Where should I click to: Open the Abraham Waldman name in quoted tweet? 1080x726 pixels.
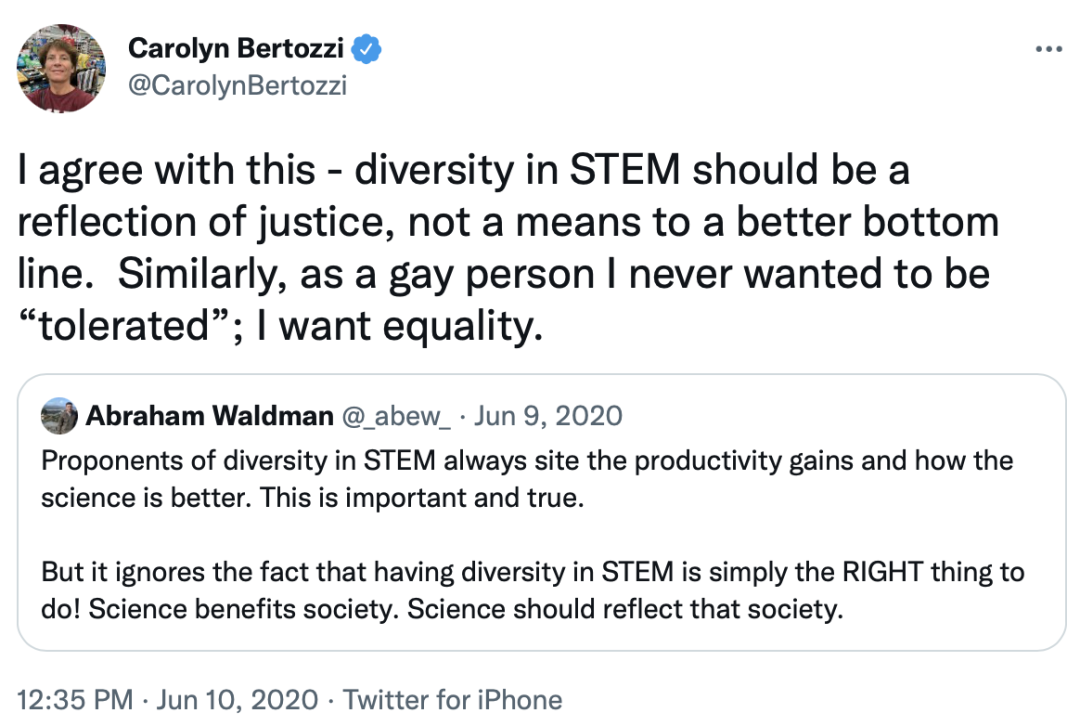click(209, 416)
